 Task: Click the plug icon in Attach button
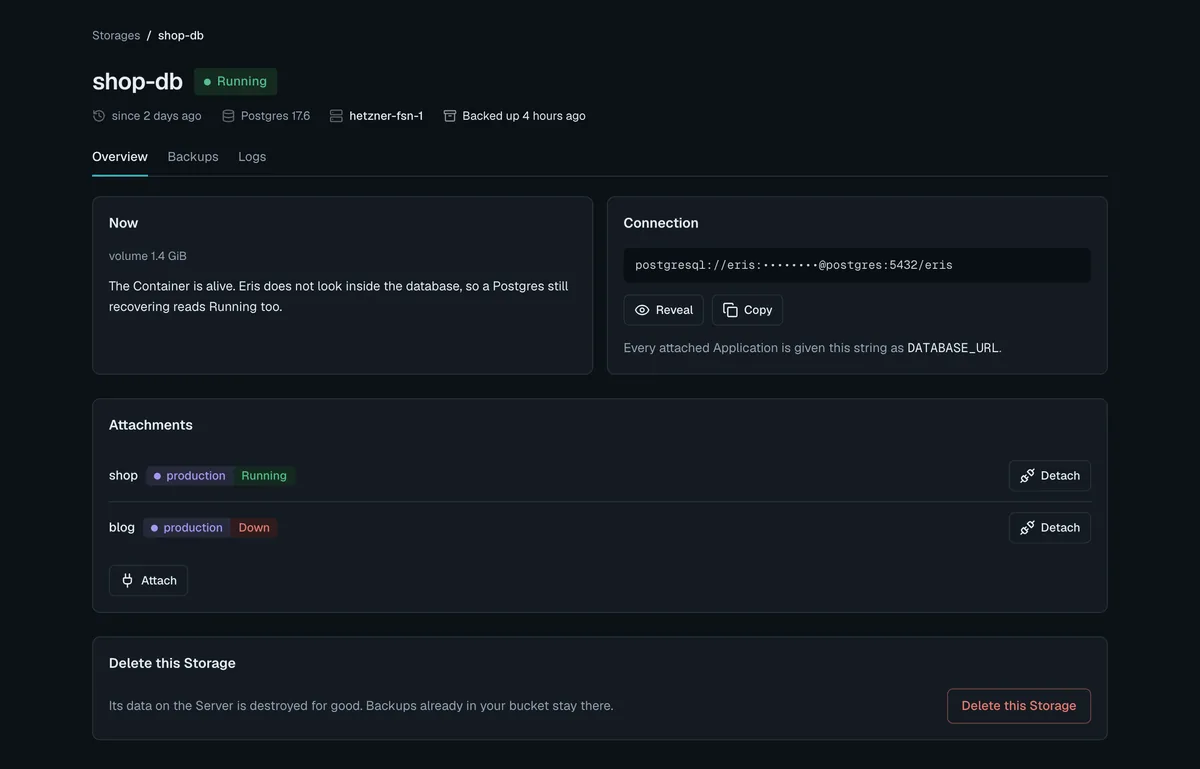127,580
